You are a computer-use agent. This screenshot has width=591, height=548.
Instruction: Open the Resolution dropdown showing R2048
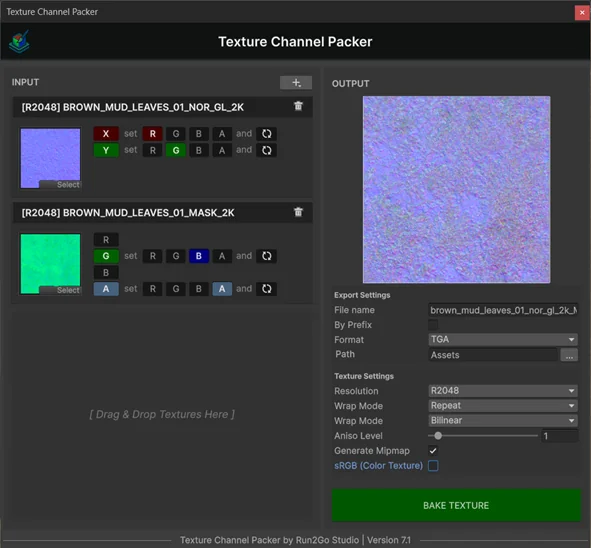click(503, 390)
